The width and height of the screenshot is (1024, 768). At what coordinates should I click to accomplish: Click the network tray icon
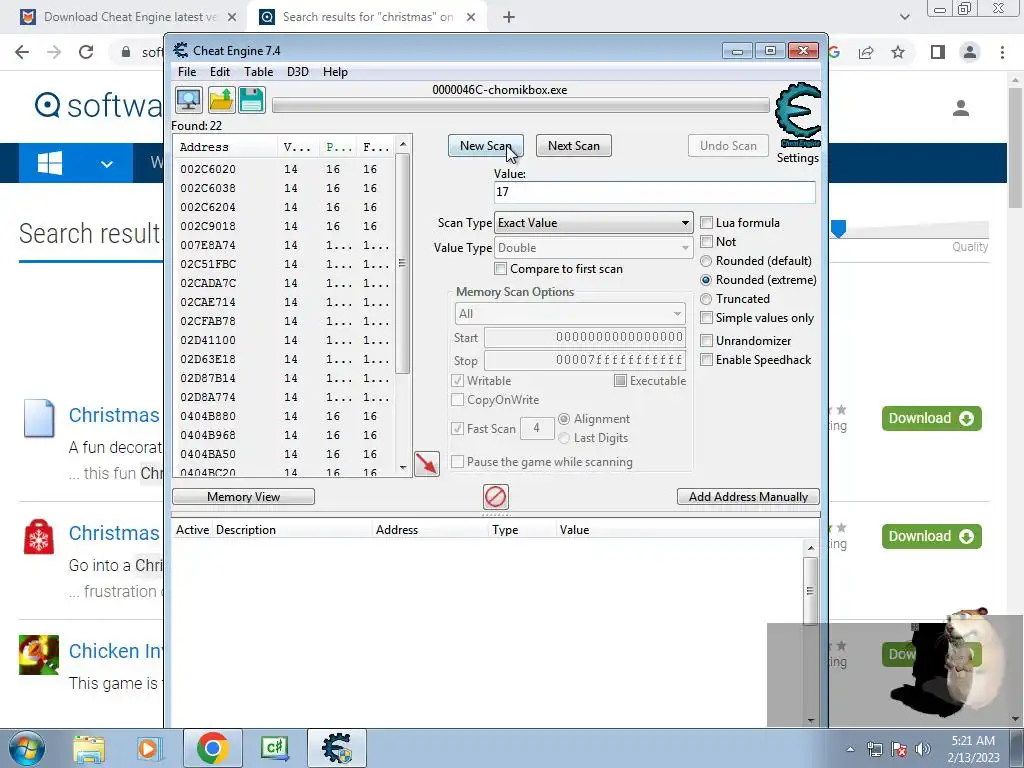(874, 749)
